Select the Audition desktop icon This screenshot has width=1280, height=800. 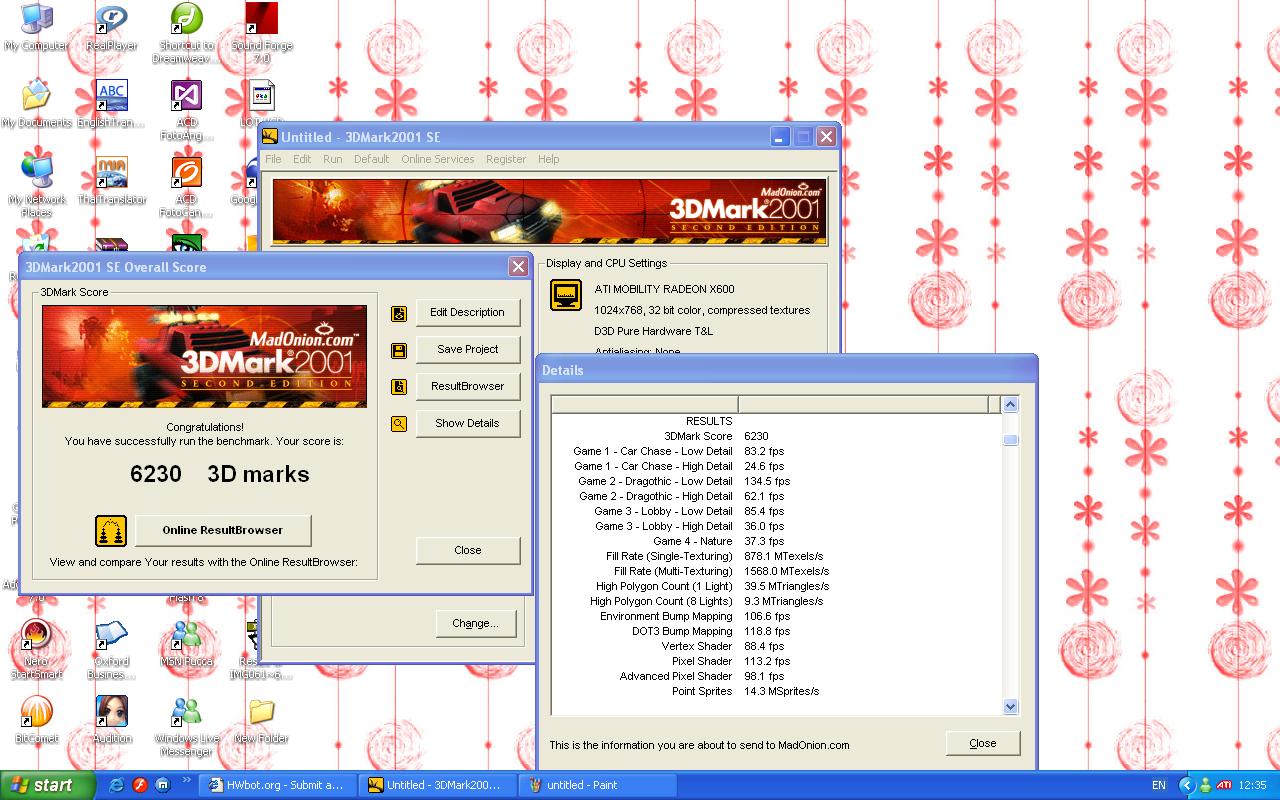[x=111, y=720]
